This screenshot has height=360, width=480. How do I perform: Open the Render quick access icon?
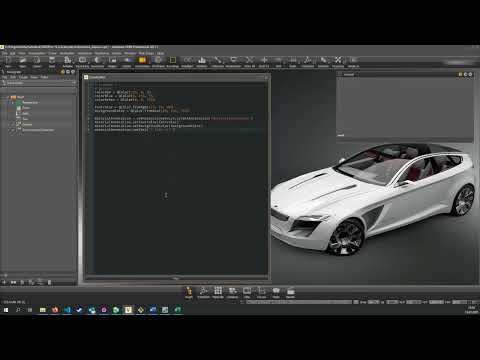point(290,292)
